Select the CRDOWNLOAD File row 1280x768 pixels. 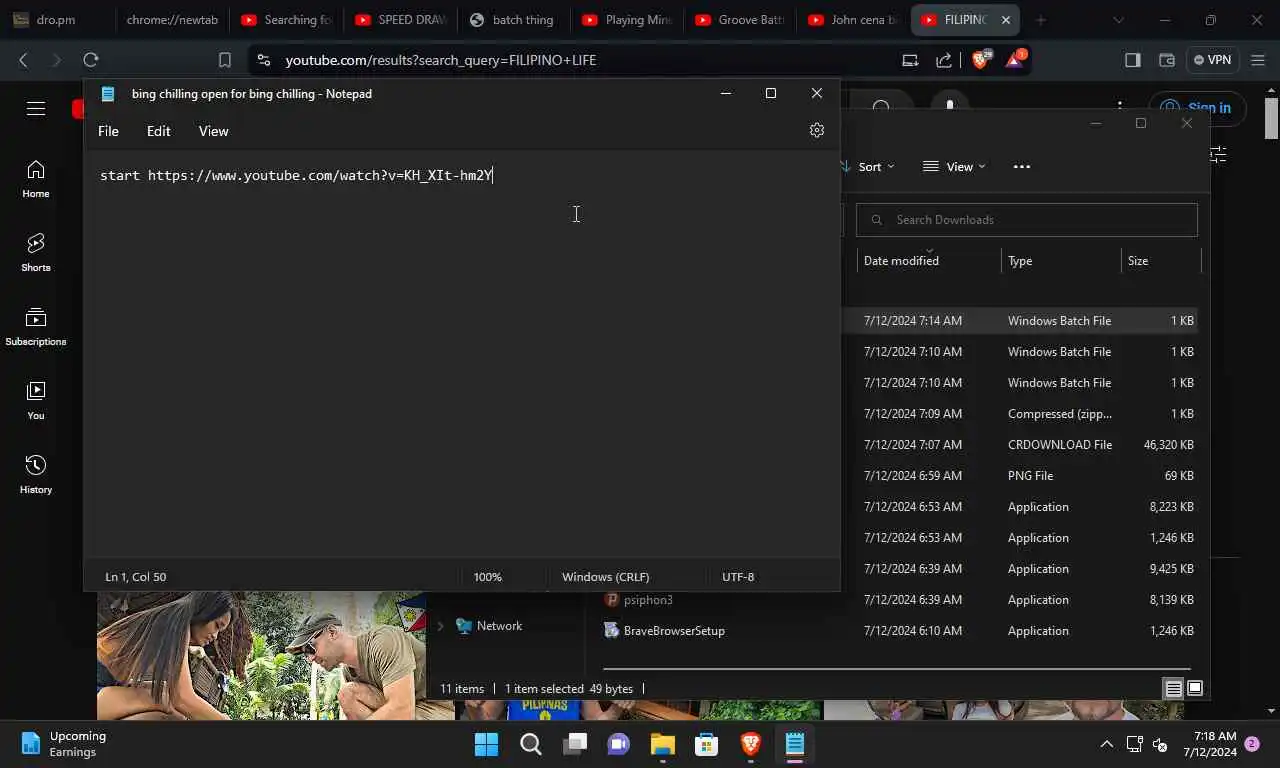(1019, 445)
